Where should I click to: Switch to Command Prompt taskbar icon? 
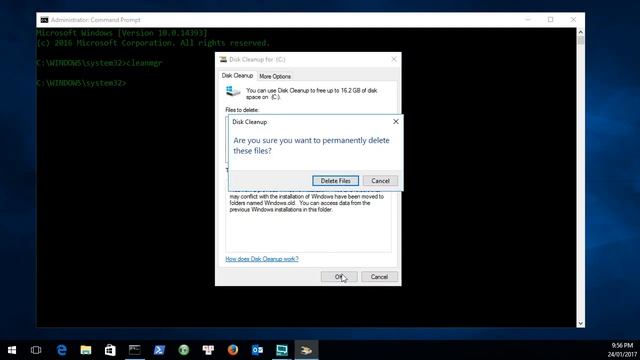point(135,350)
